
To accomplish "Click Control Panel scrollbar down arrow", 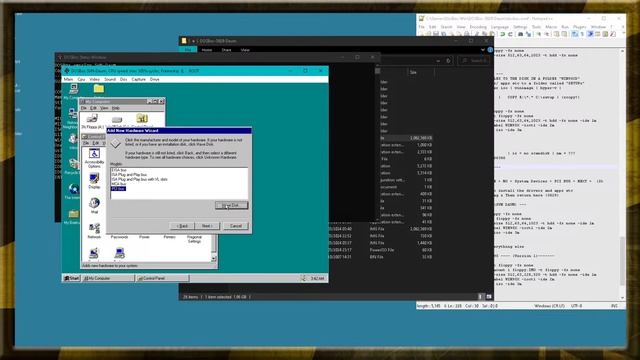I will click(x=213, y=259).
